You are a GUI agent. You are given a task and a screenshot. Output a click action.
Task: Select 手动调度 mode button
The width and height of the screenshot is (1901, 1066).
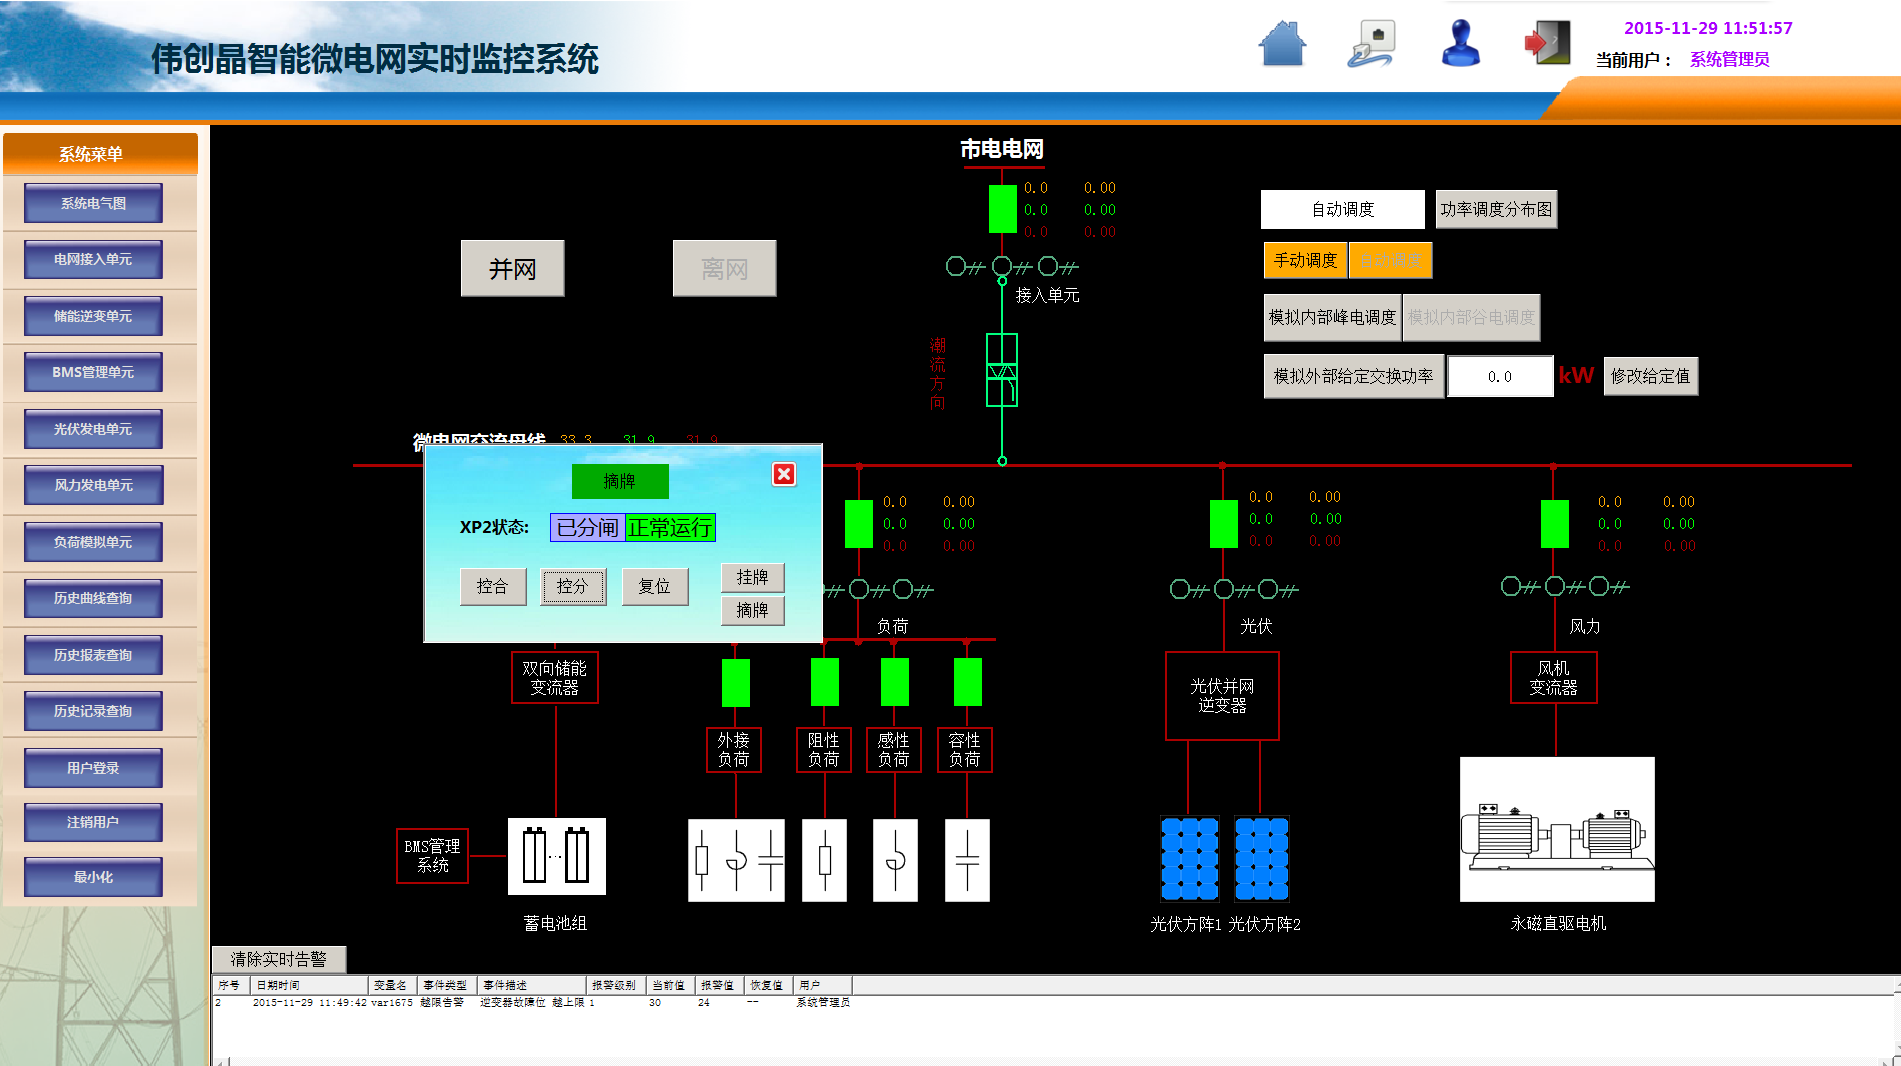pos(1305,260)
